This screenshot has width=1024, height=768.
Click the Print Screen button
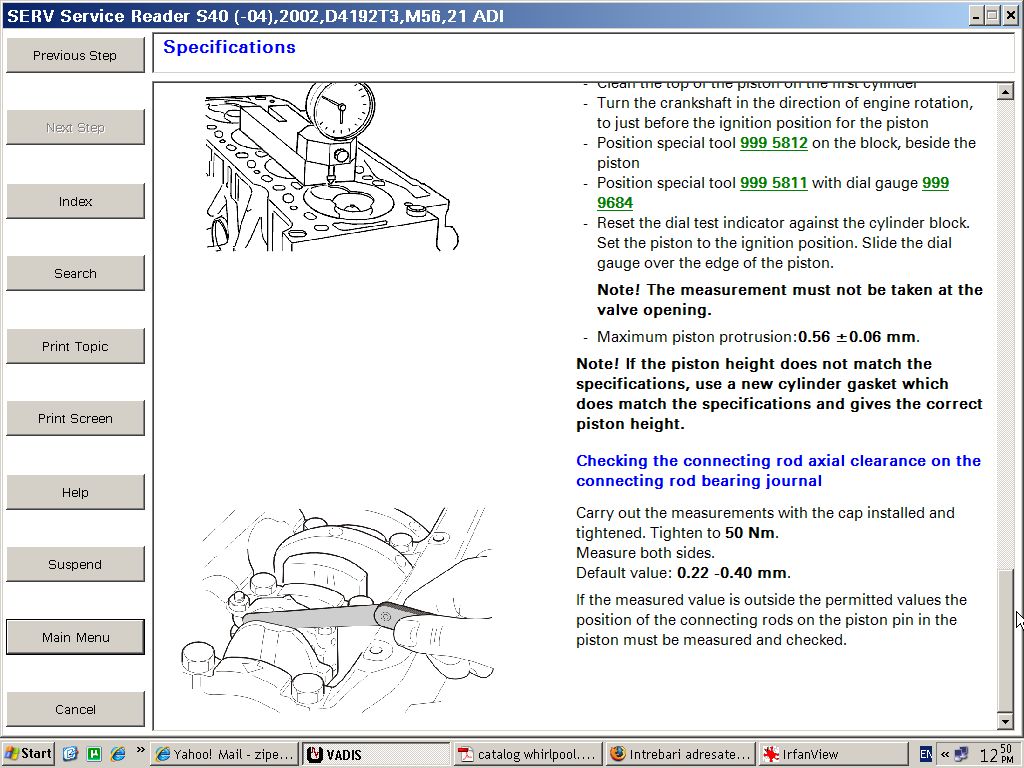(75, 418)
